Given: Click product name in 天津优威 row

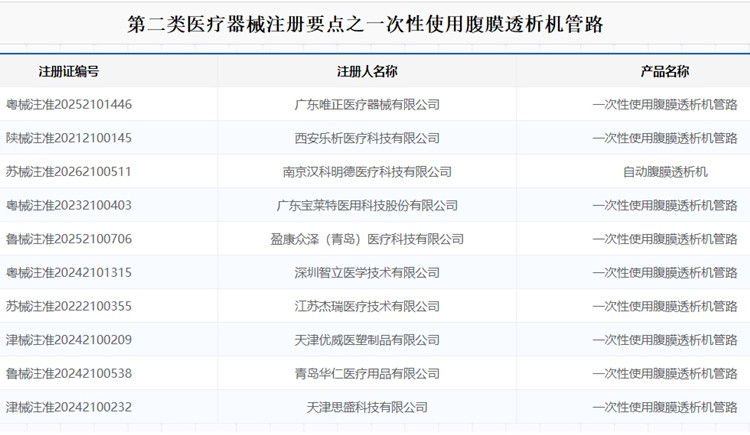Looking at the screenshot, I should [x=665, y=340].
